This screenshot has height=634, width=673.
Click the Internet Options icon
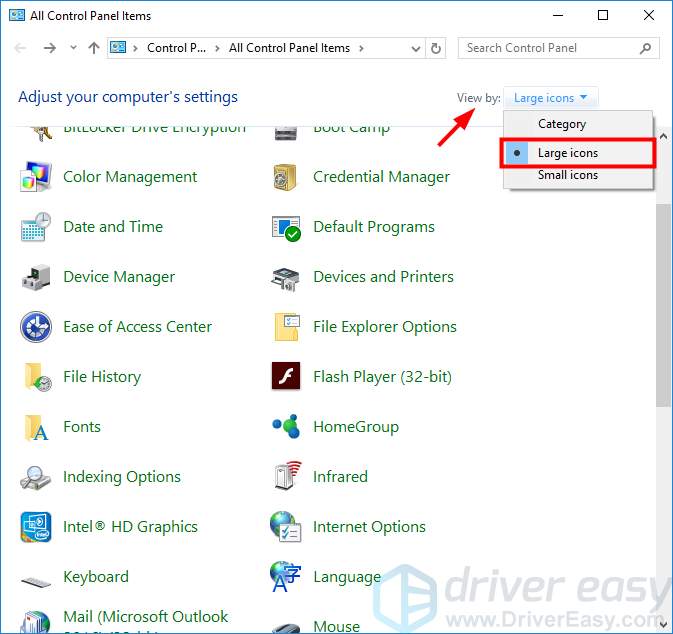286,527
